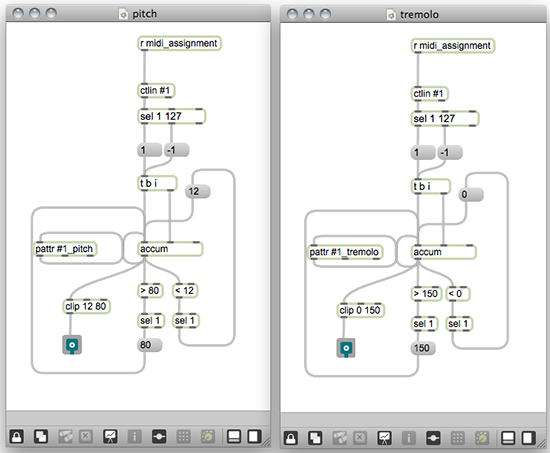Select the clip 0 150 object

[x=361, y=311]
